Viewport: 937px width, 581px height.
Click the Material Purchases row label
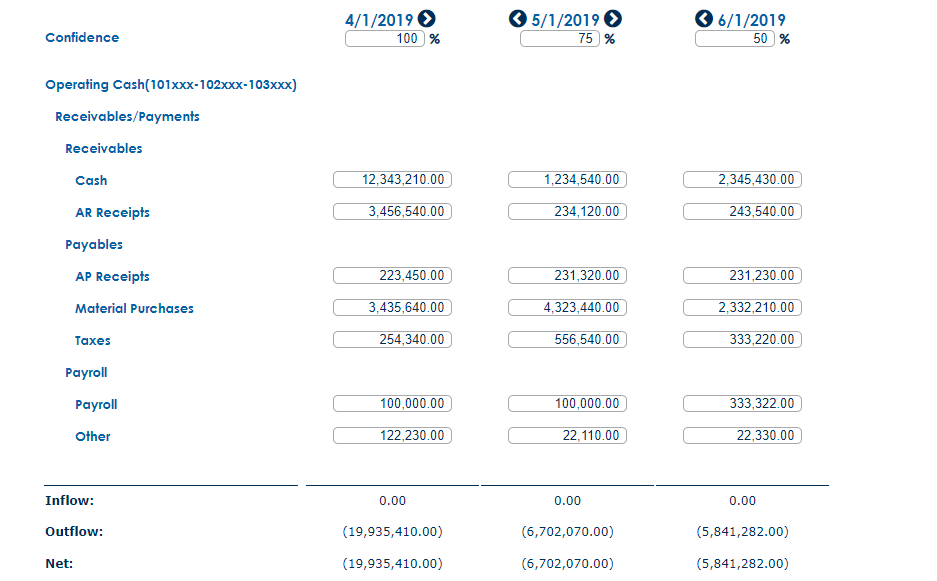[x=134, y=308]
